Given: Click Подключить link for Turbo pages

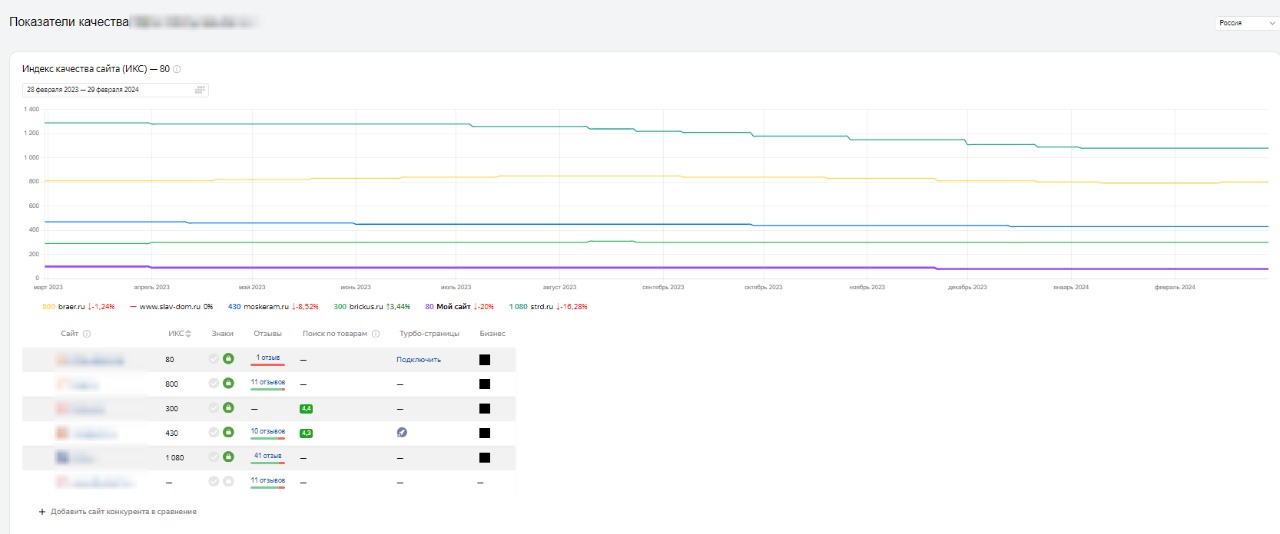Looking at the screenshot, I should [x=418, y=359].
